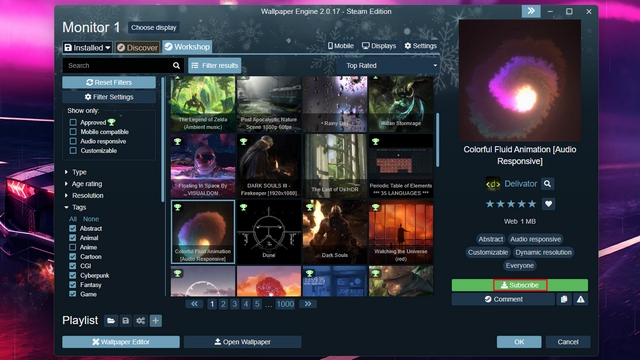Open the playlist settings gears icon
640x360 pixels.
click(141, 321)
